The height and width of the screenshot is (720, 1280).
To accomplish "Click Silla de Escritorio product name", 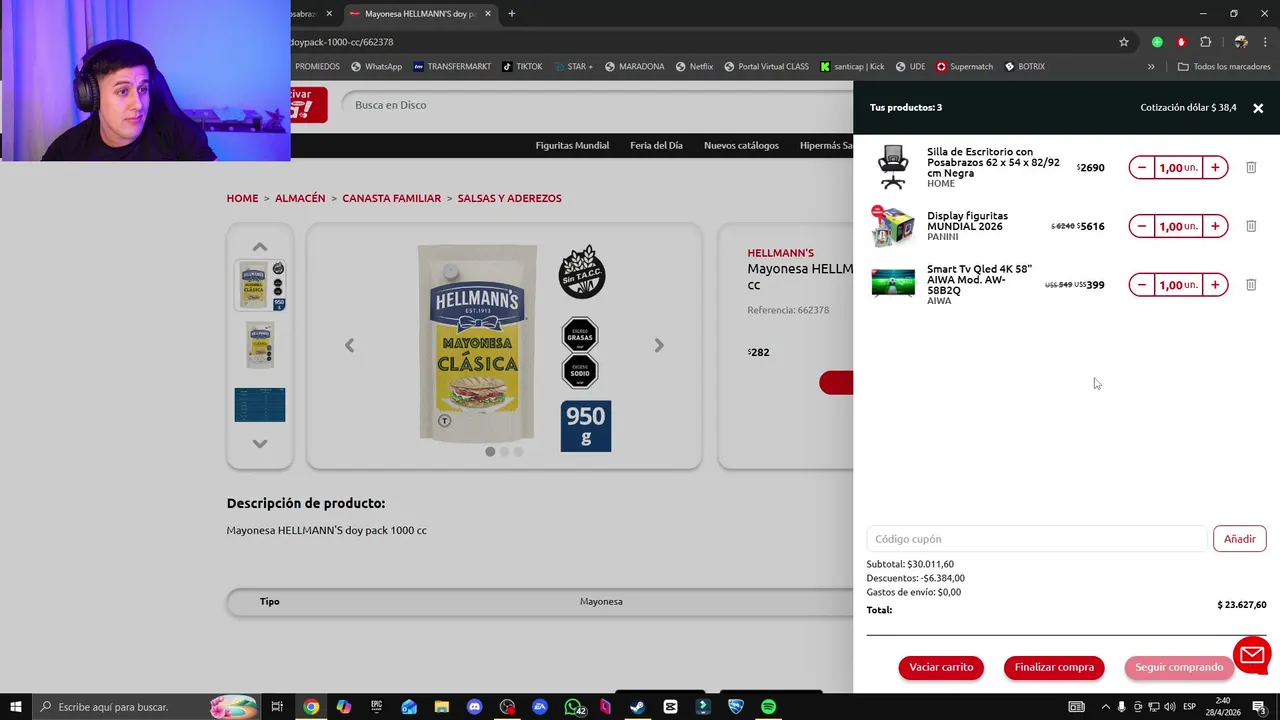I will tap(993, 162).
